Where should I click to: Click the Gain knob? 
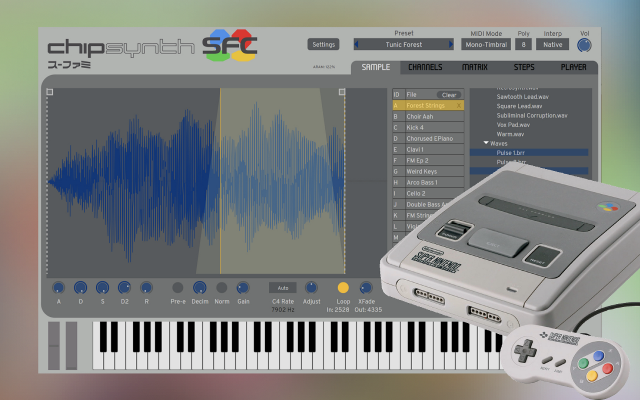243,288
